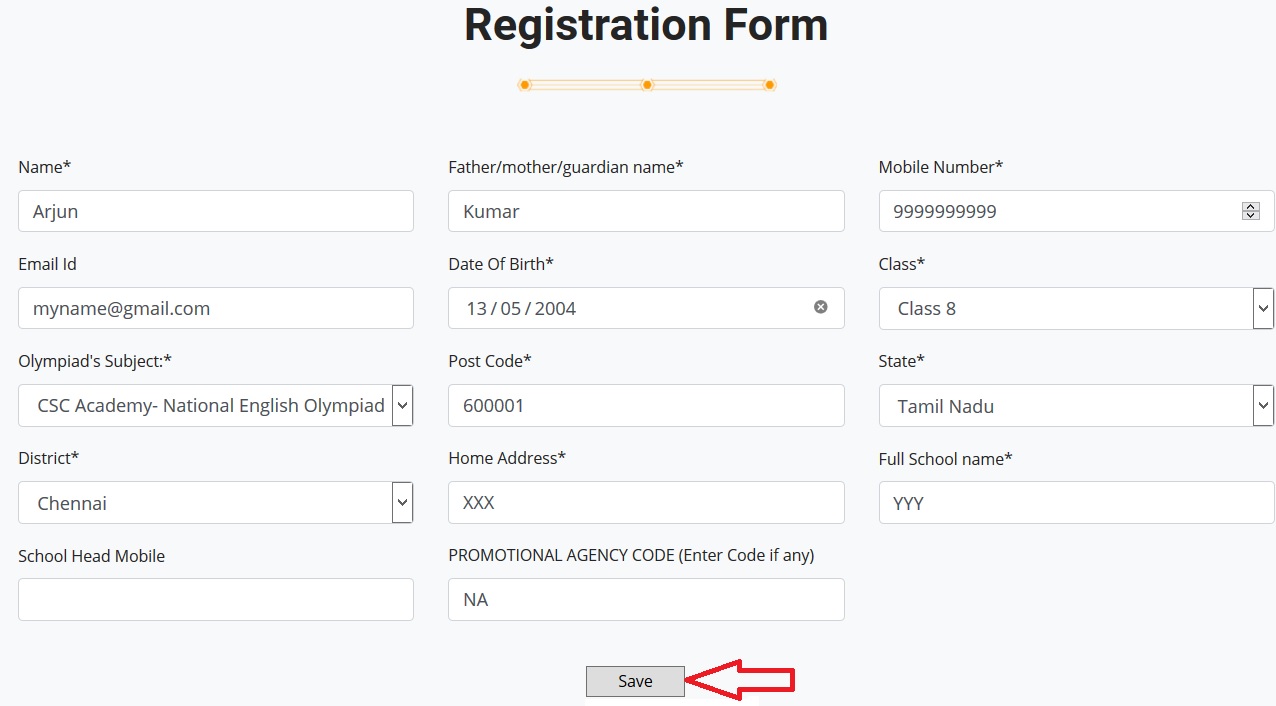Expand the District dropdown showing Chennai
This screenshot has height=706, width=1276.
click(402, 502)
